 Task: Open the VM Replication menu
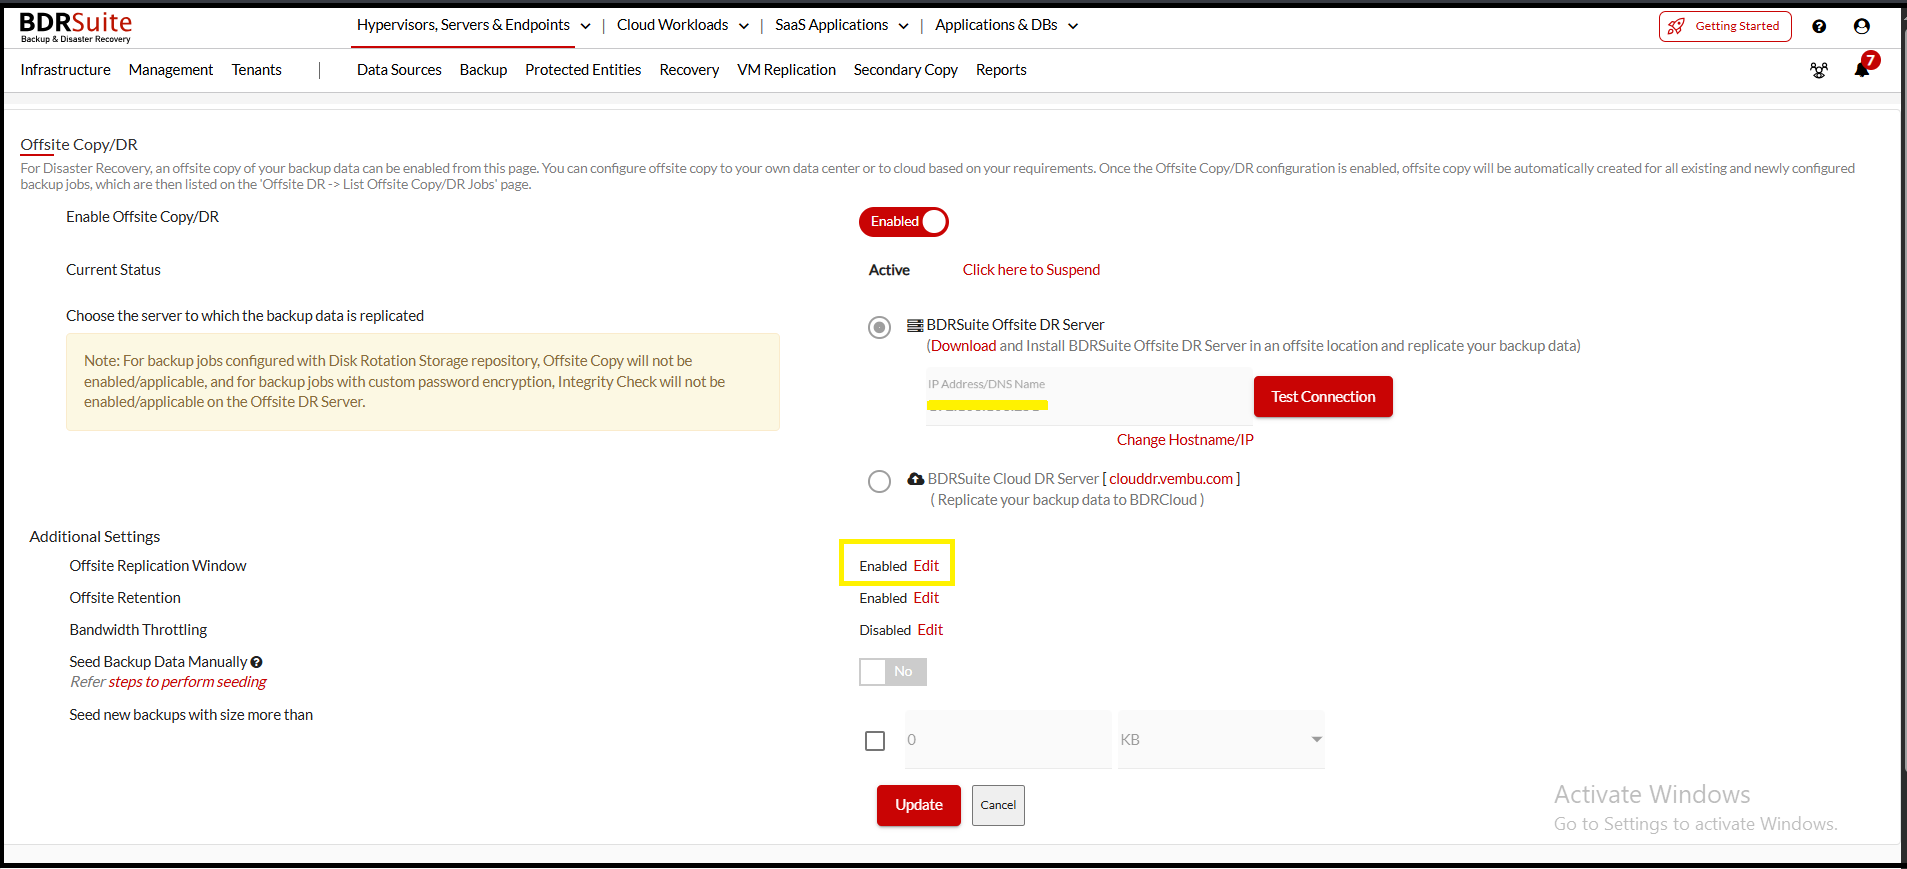[x=786, y=70]
